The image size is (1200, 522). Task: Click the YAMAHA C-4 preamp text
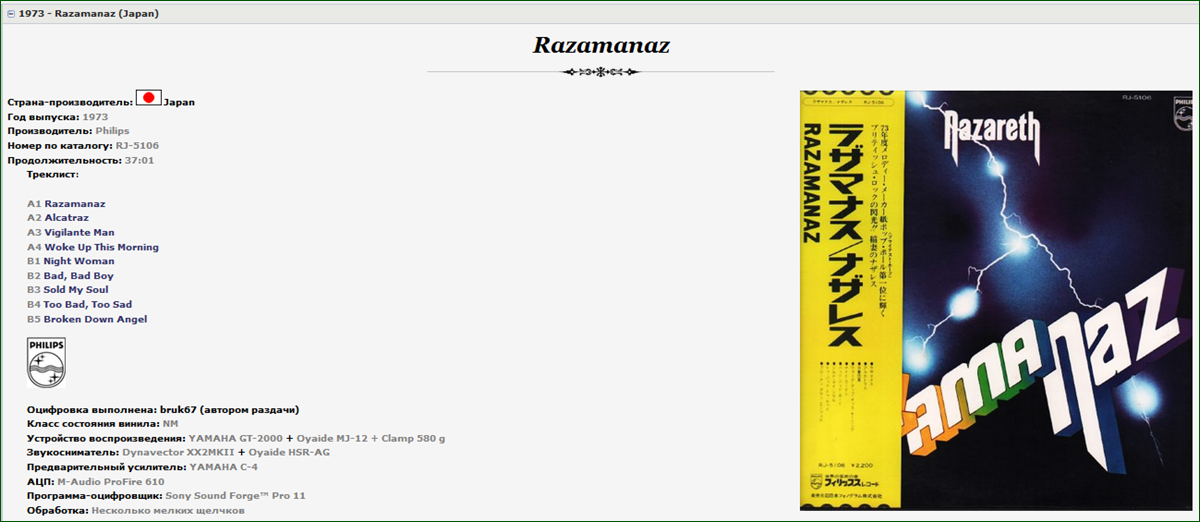[223, 467]
